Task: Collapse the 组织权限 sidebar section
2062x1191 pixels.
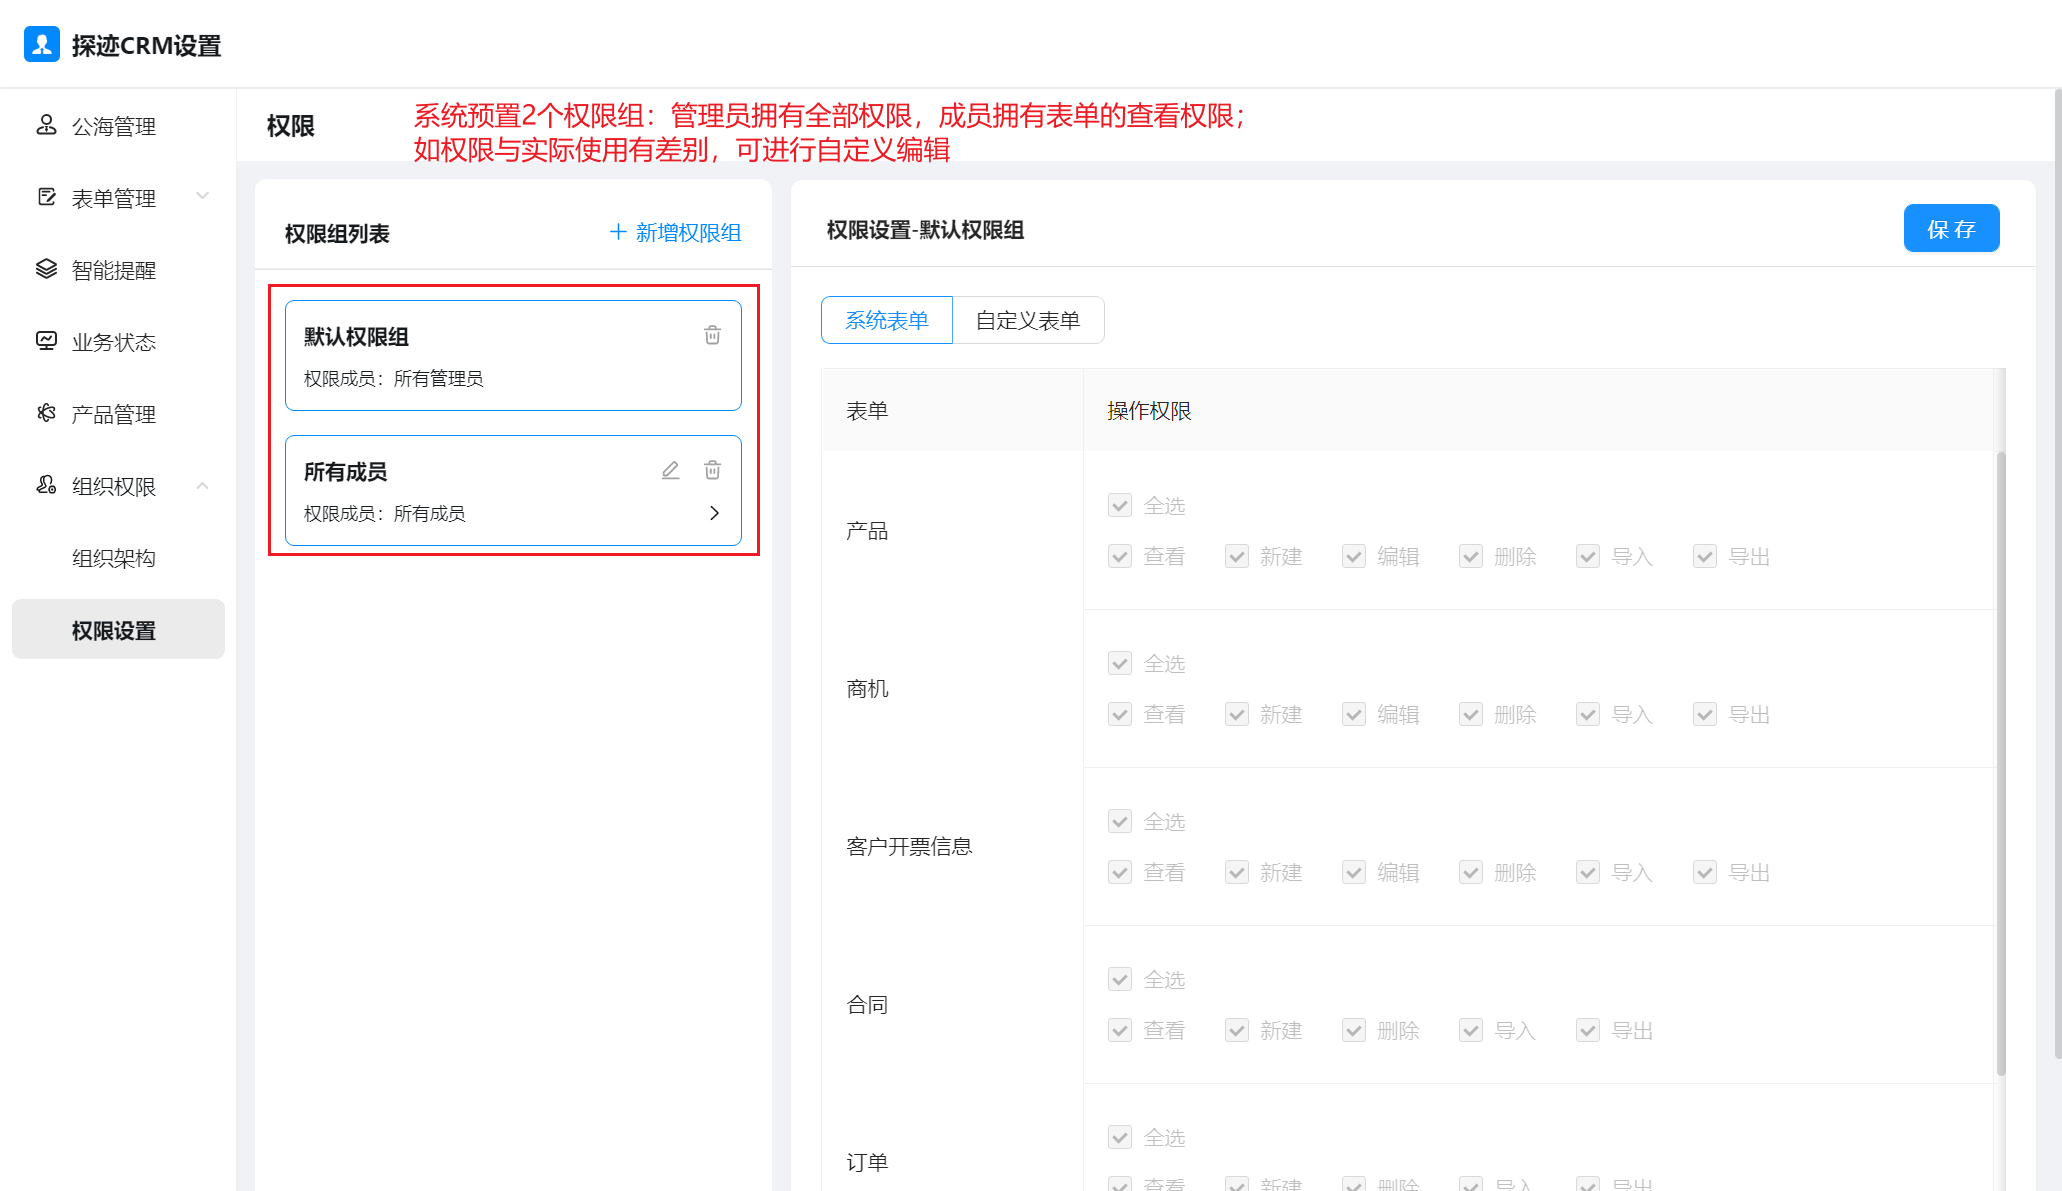Action: (203, 486)
